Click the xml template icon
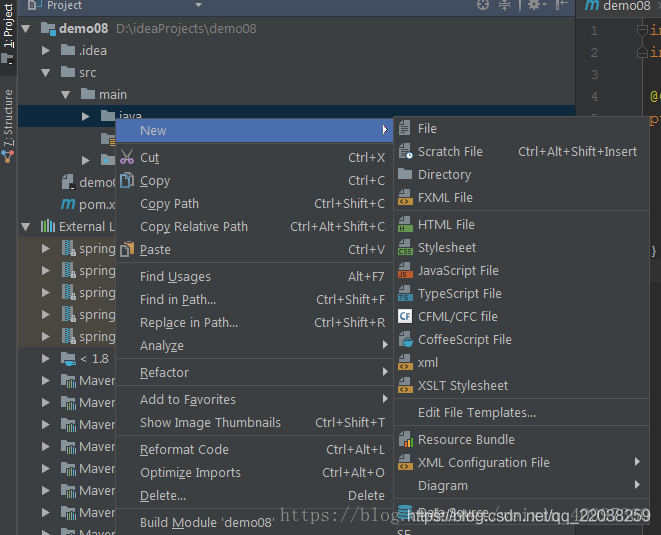This screenshot has height=535, width=661. [x=405, y=362]
